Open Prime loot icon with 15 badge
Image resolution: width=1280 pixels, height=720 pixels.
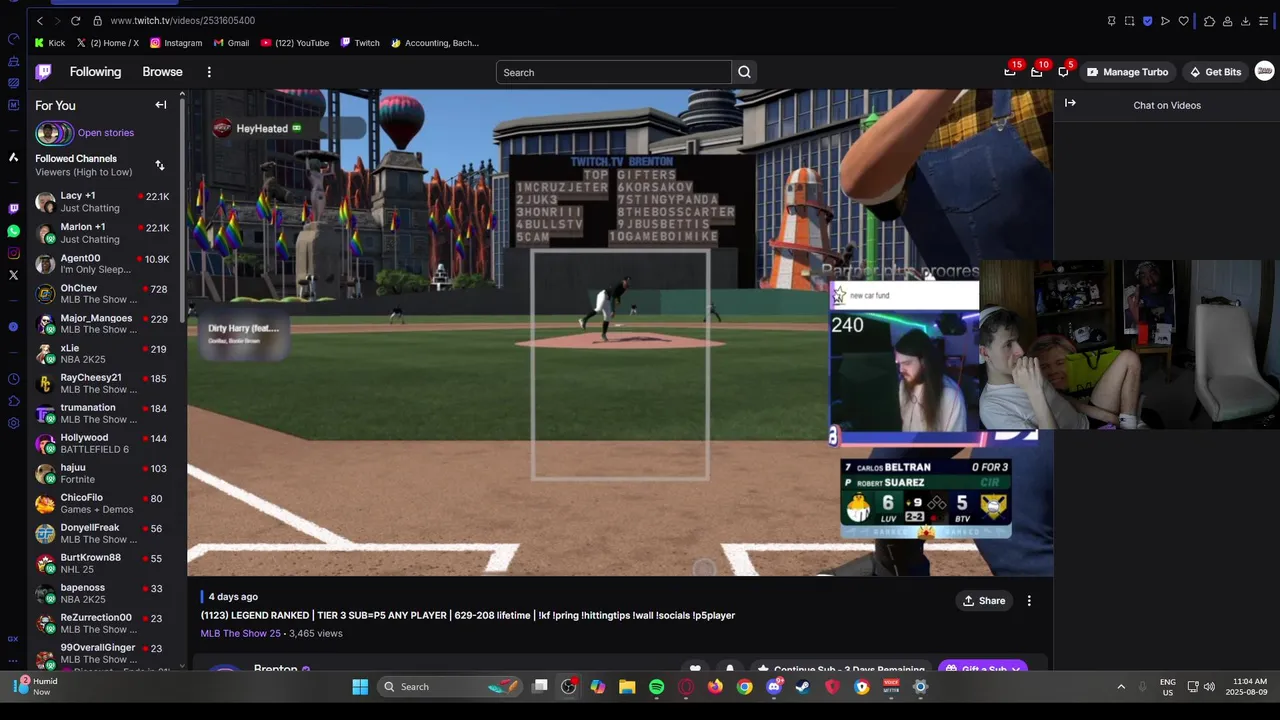(x=1010, y=72)
